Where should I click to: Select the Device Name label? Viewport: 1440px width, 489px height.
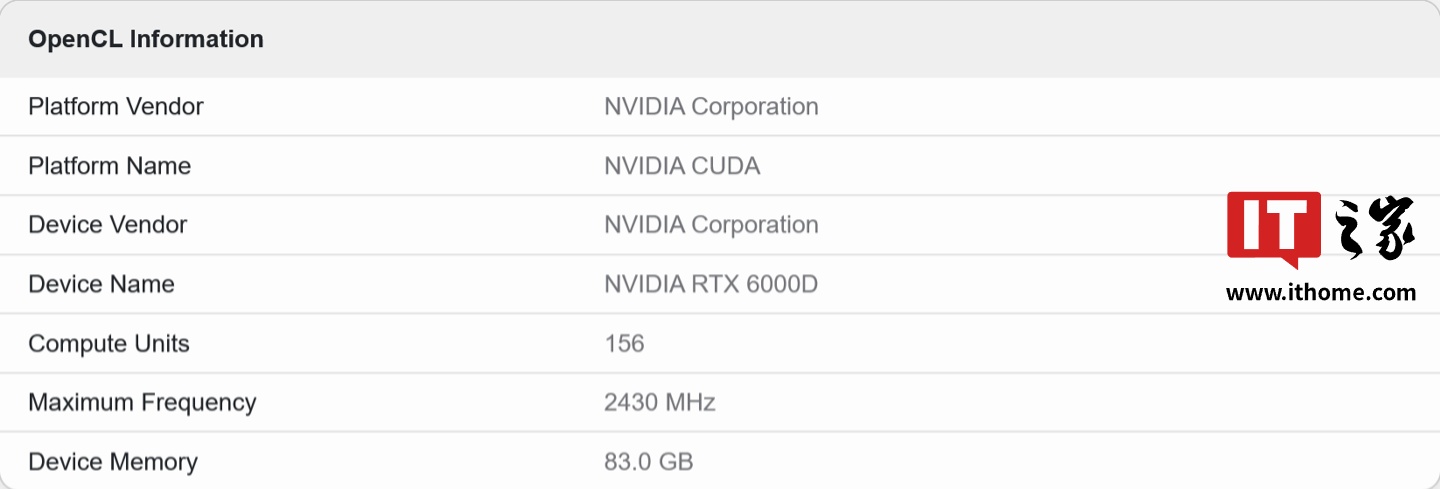click(x=101, y=284)
